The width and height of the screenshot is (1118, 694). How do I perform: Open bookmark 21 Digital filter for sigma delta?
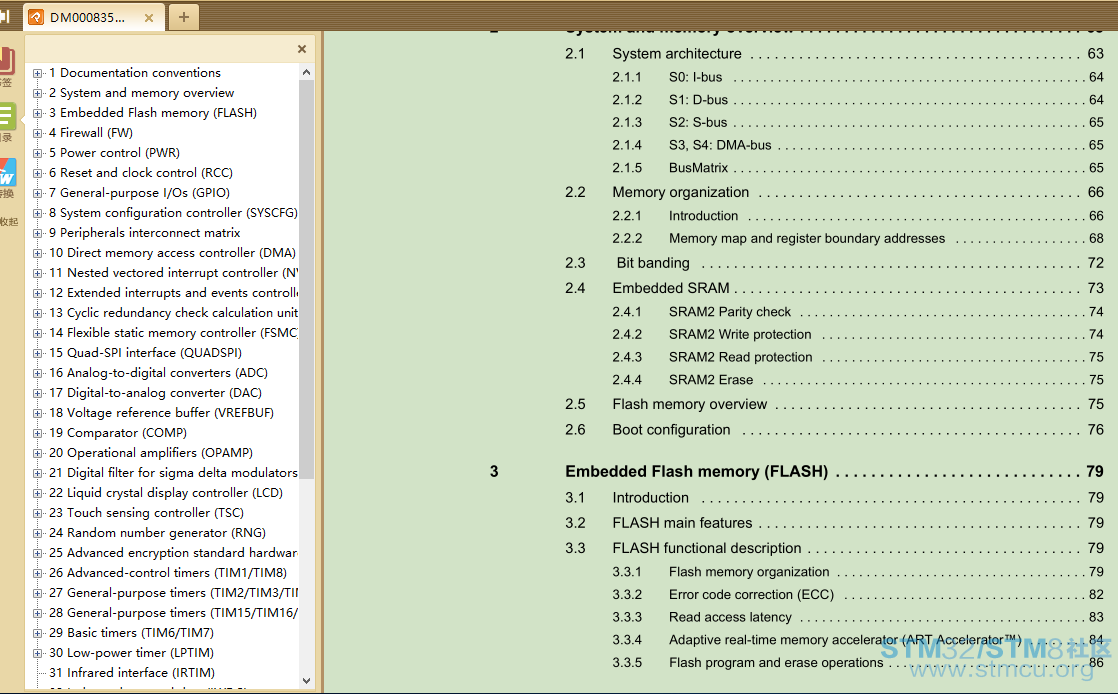point(173,472)
